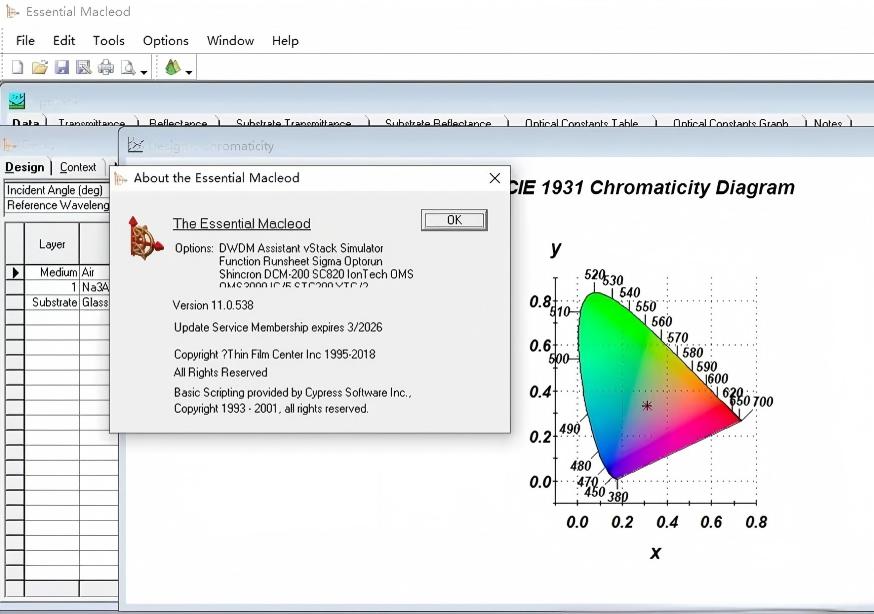Screen dimensions: 874x614
Task: Create a new design with the blank document icon
Action: 16,66
